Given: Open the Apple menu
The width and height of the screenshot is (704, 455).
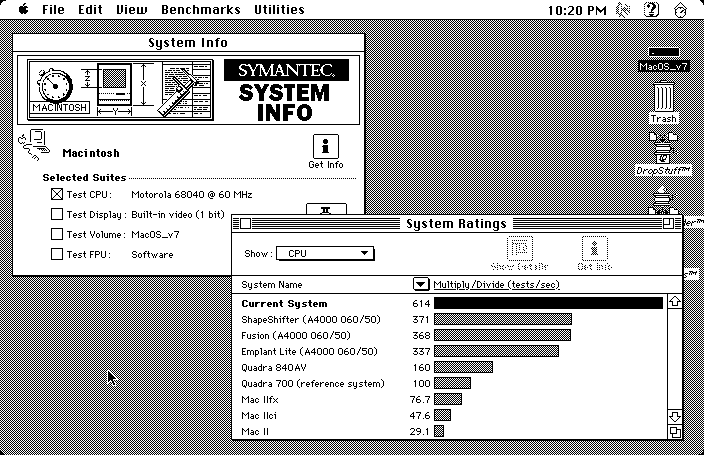Looking at the screenshot, I should click(x=23, y=9).
